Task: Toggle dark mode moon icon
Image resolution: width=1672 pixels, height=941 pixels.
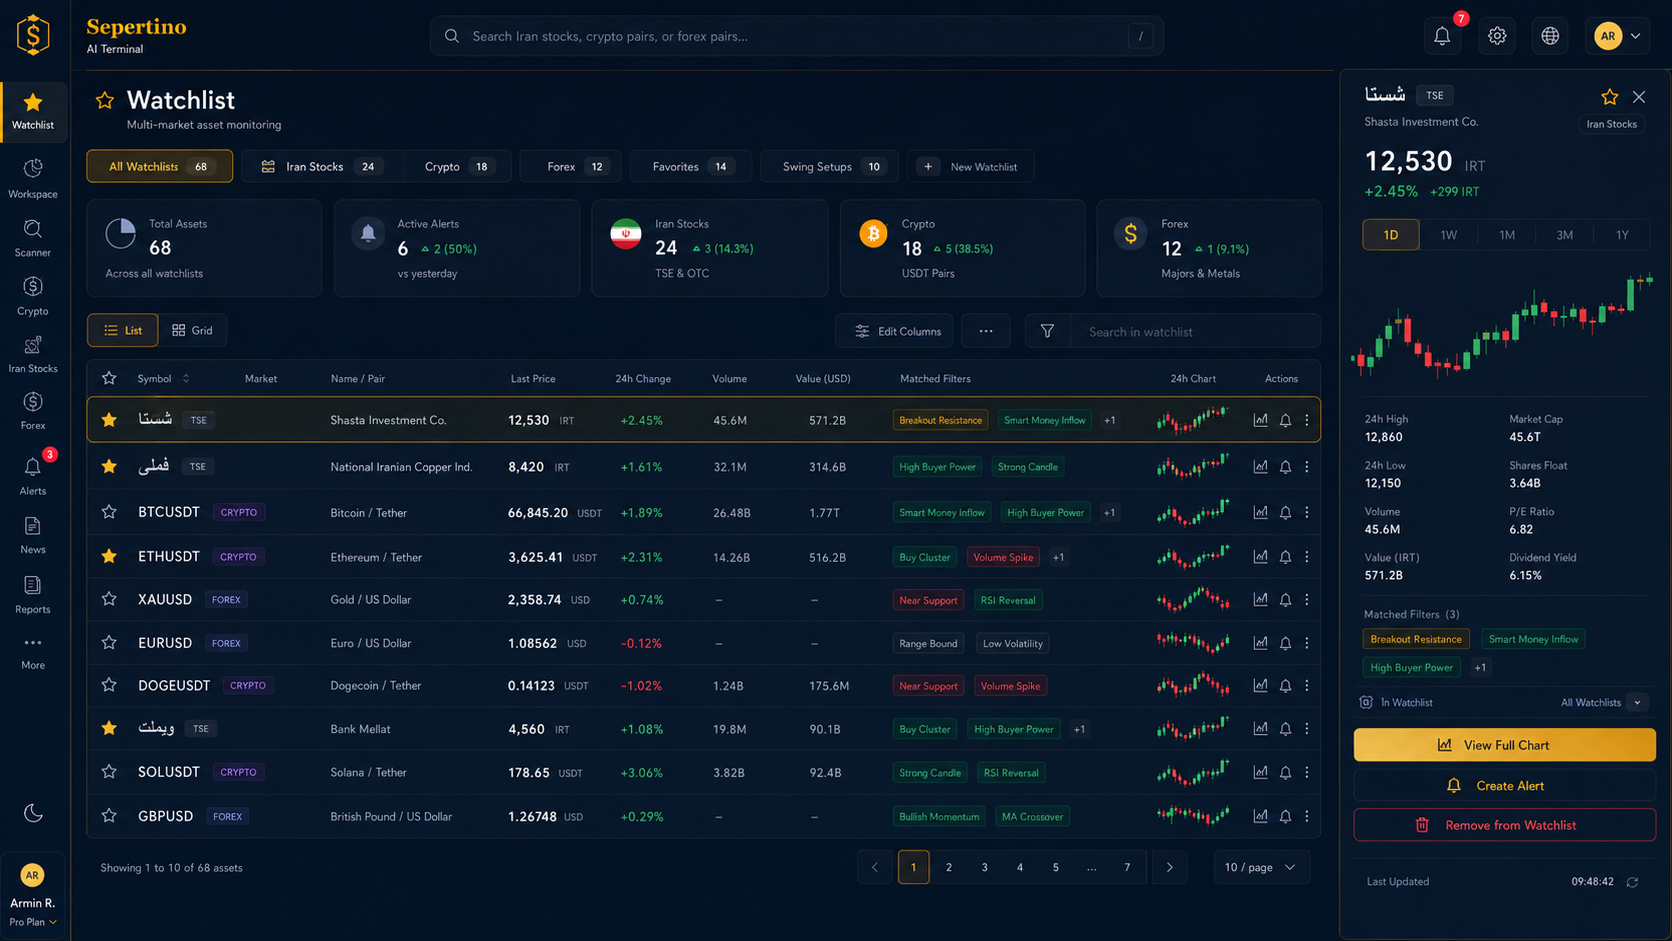Action: pyautogui.click(x=33, y=813)
